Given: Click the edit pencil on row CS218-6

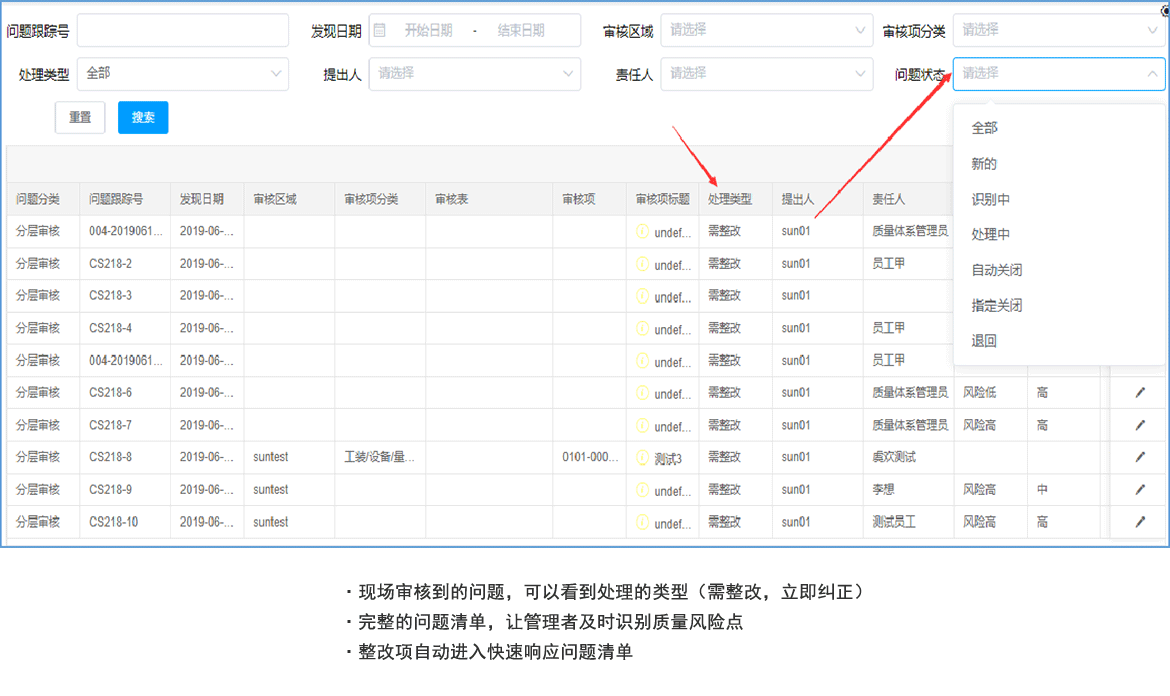Looking at the screenshot, I should 1141,392.
